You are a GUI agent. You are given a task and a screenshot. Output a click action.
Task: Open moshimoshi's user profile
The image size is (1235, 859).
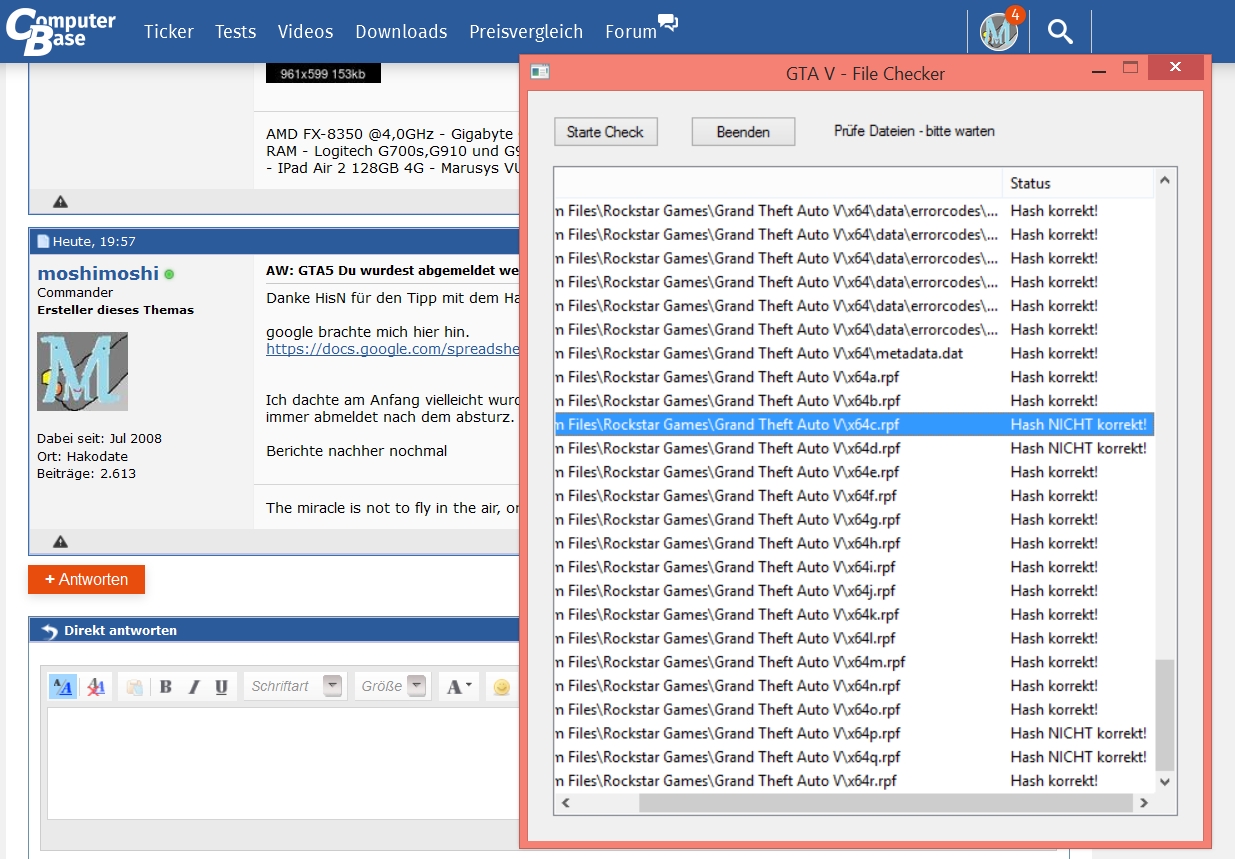point(98,273)
